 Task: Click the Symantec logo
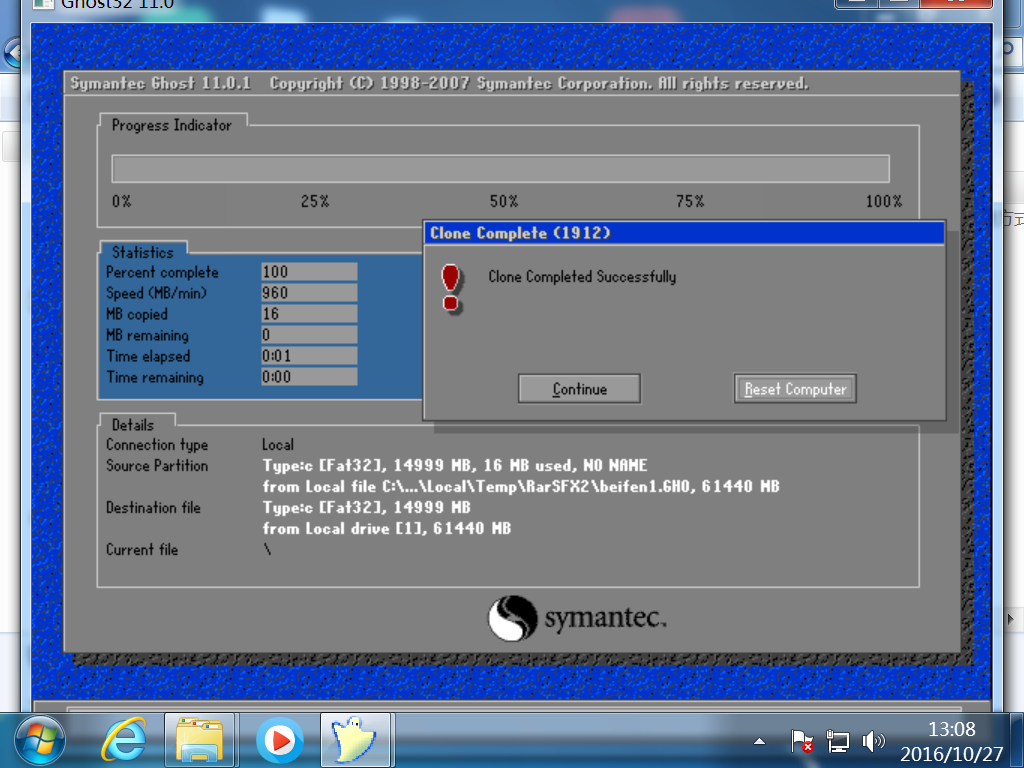(x=577, y=618)
